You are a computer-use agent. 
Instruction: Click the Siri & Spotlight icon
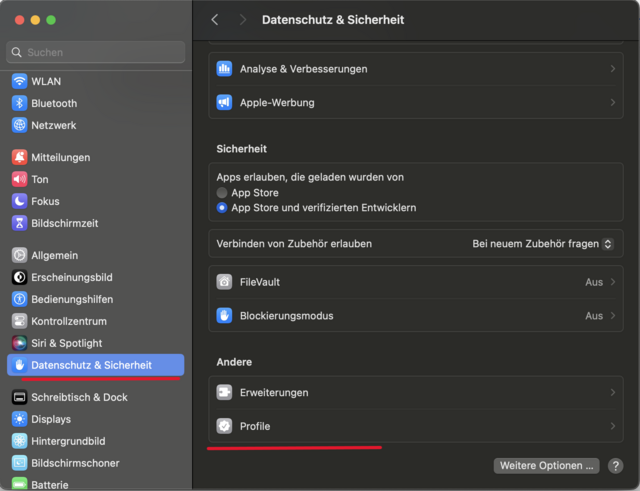point(20,343)
